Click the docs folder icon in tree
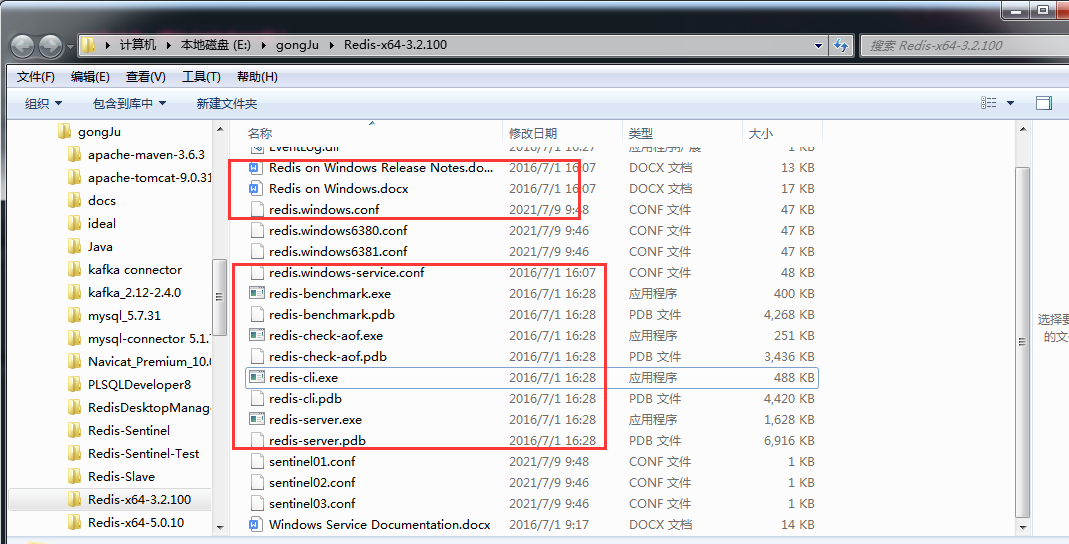Screen dimensions: 1069x544 coord(75,201)
